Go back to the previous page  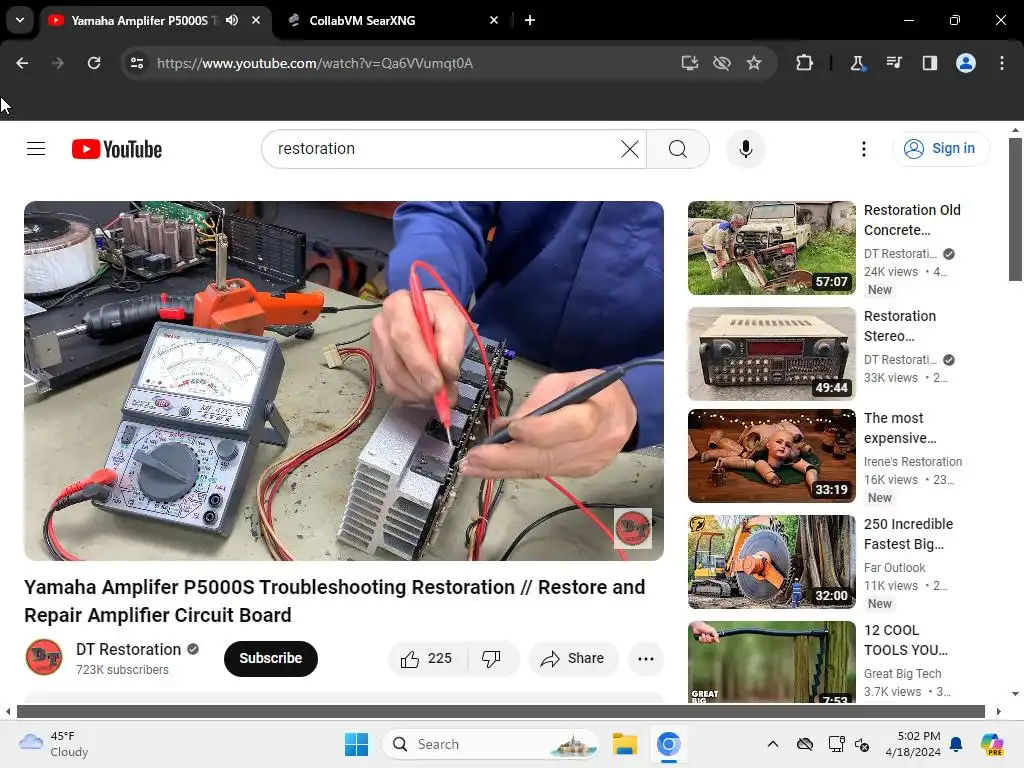[22, 63]
